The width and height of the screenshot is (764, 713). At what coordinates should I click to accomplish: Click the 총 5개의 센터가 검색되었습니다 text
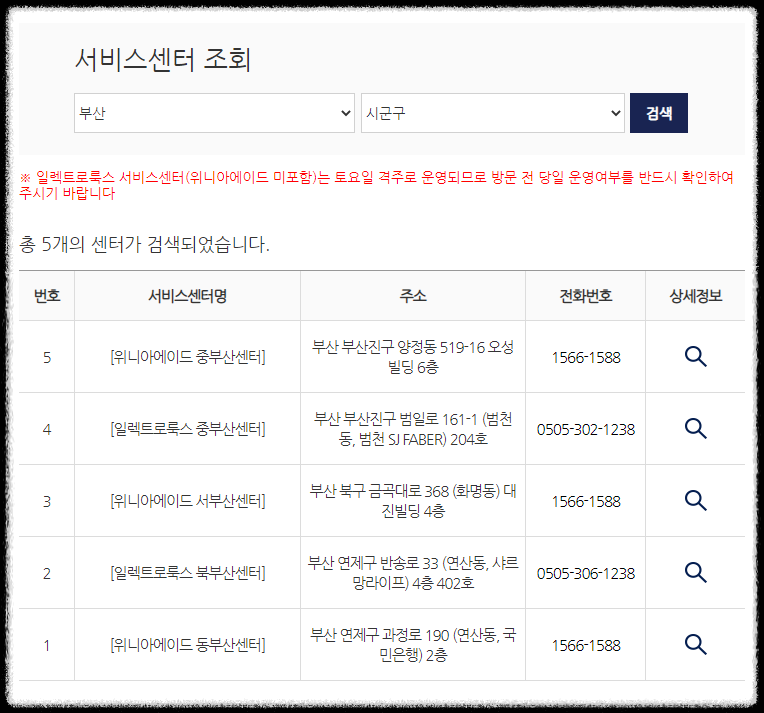coord(144,244)
